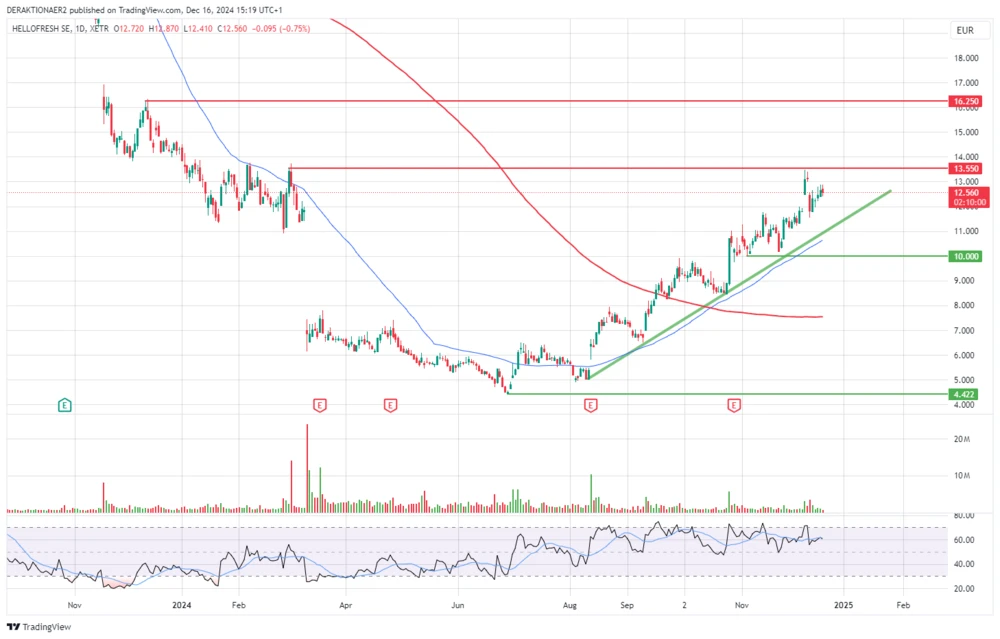Click the green ascending trendline
This screenshot has width=1000, height=639.
coord(700,306)
